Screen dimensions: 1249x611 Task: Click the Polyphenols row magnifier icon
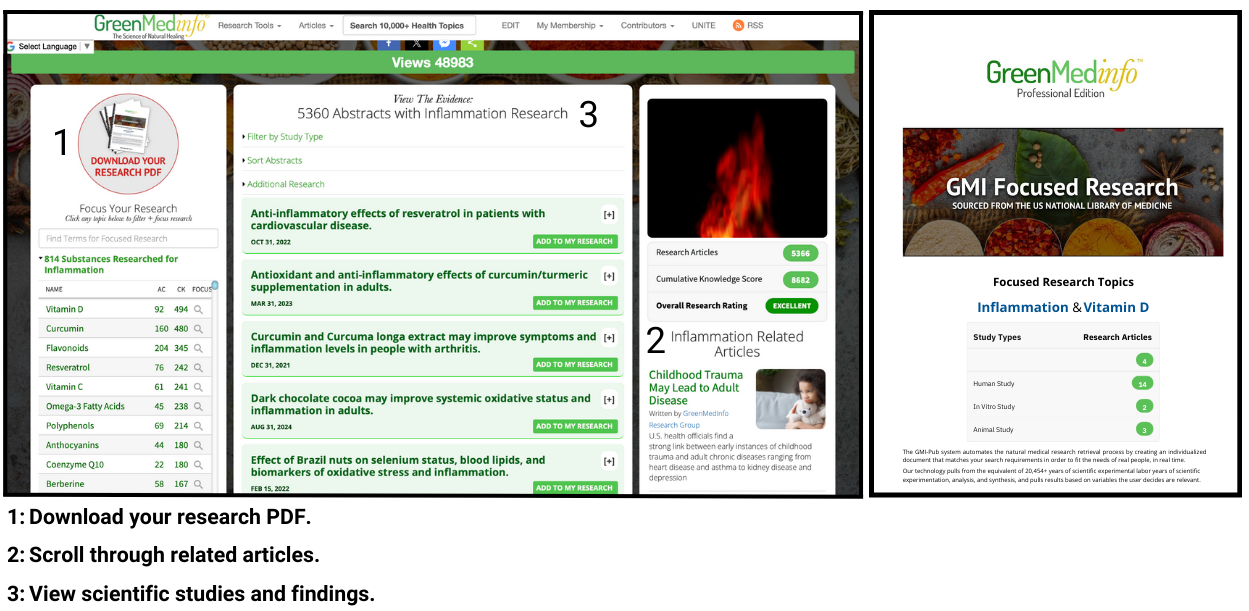click(198, 426)
